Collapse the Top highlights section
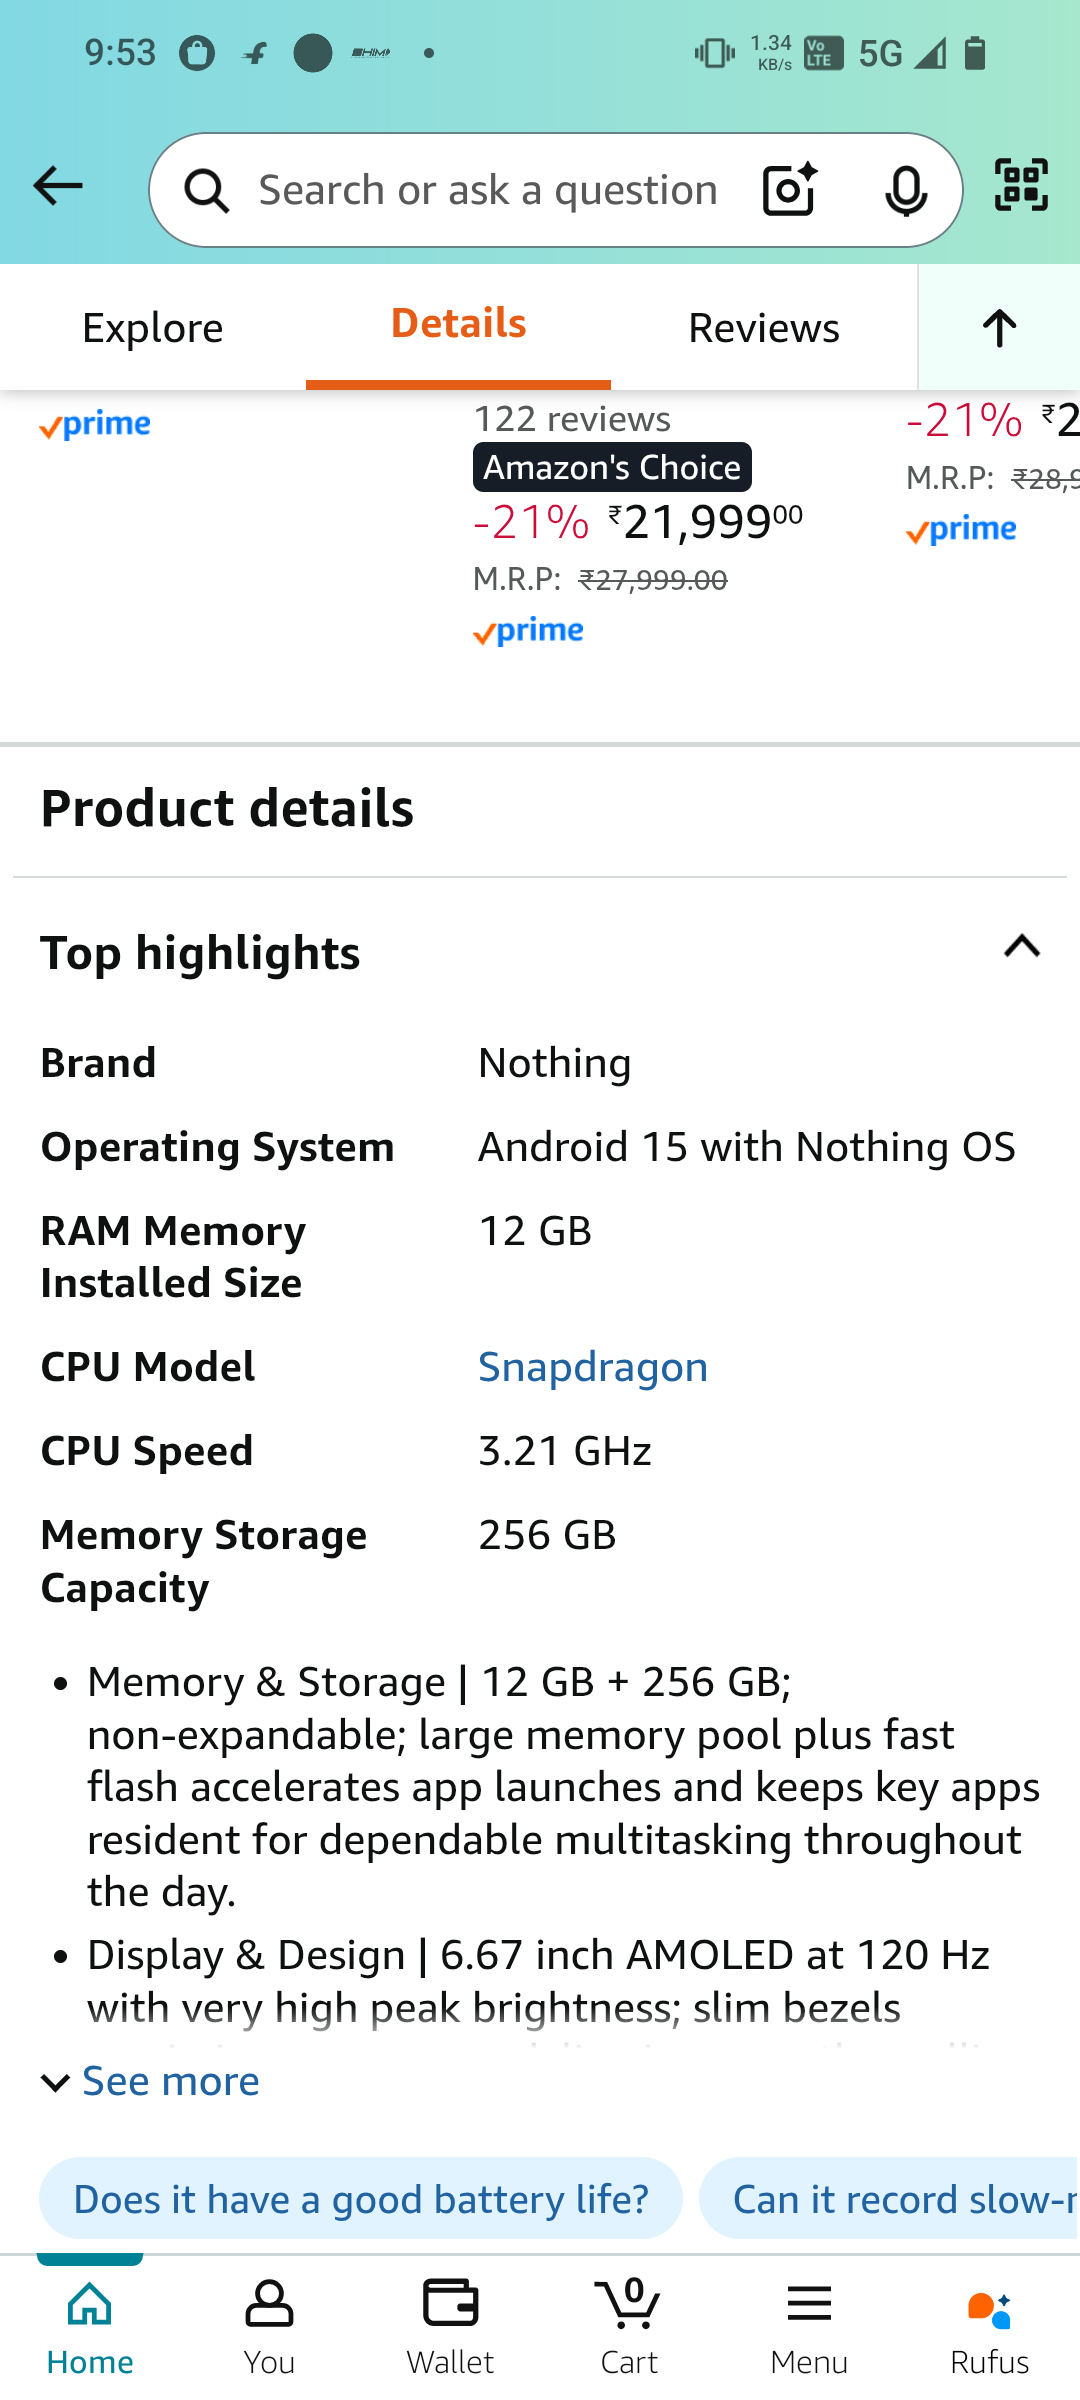1080x2400 pixels. [1022, 948]
